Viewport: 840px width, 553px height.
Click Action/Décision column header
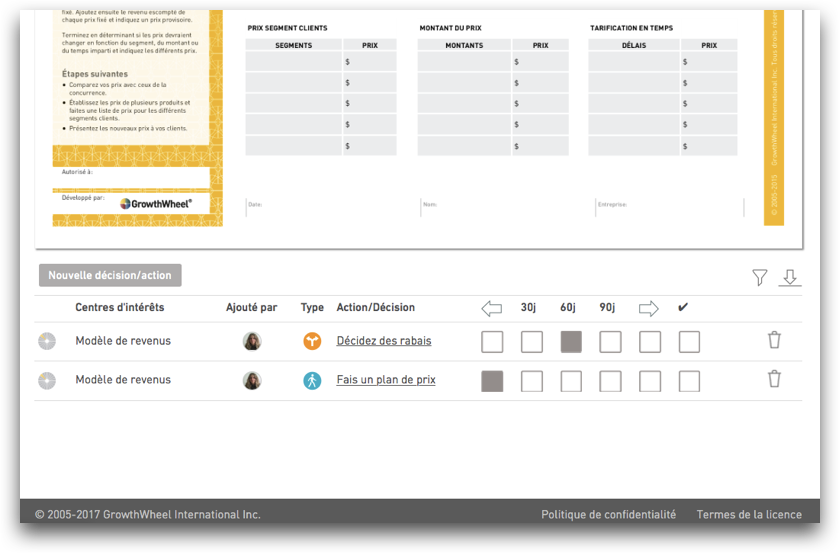coord(376,307)
